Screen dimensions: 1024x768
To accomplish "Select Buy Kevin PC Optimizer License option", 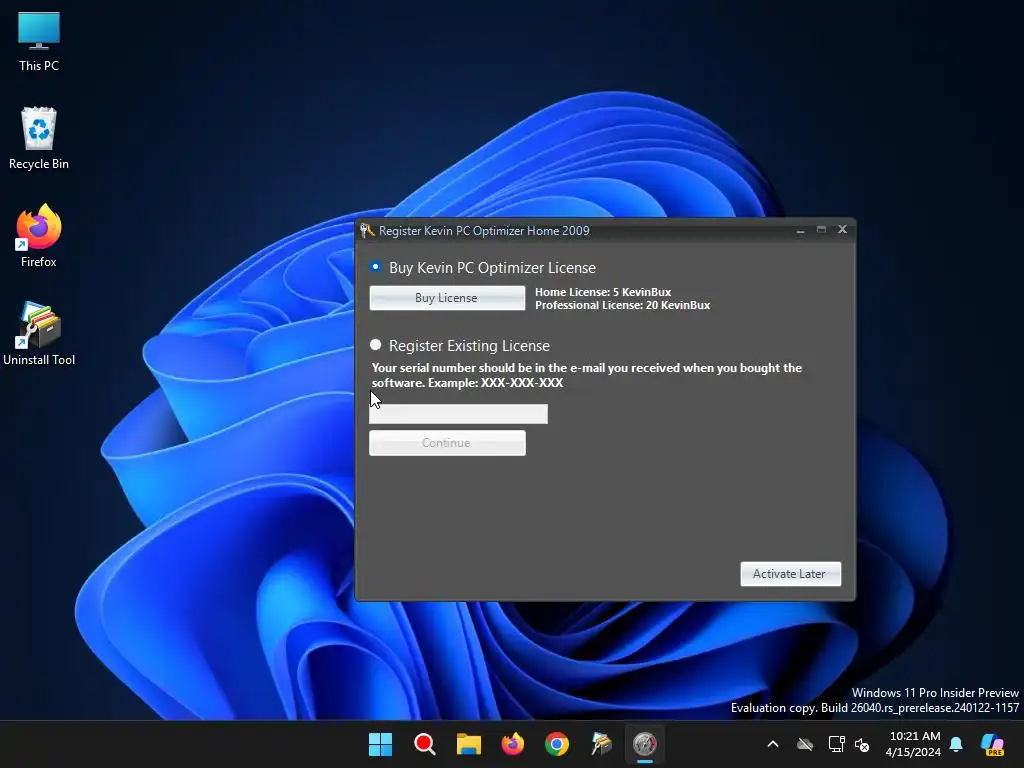I will tap(376, 266).
